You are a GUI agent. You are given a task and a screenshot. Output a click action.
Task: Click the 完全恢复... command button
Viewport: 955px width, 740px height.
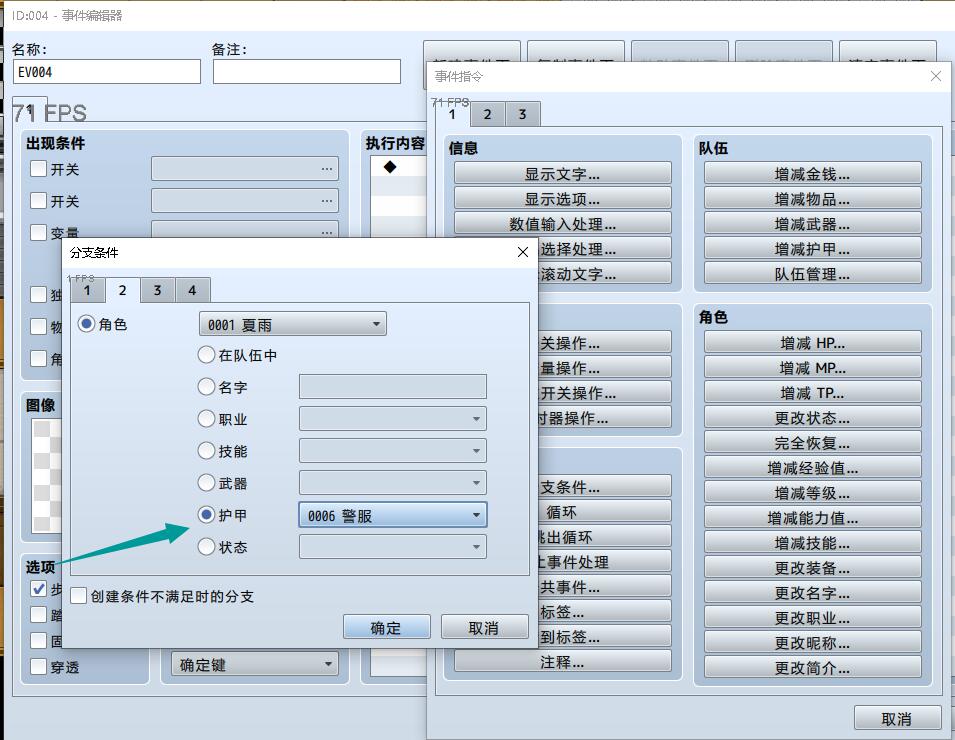tap(812, 442)
